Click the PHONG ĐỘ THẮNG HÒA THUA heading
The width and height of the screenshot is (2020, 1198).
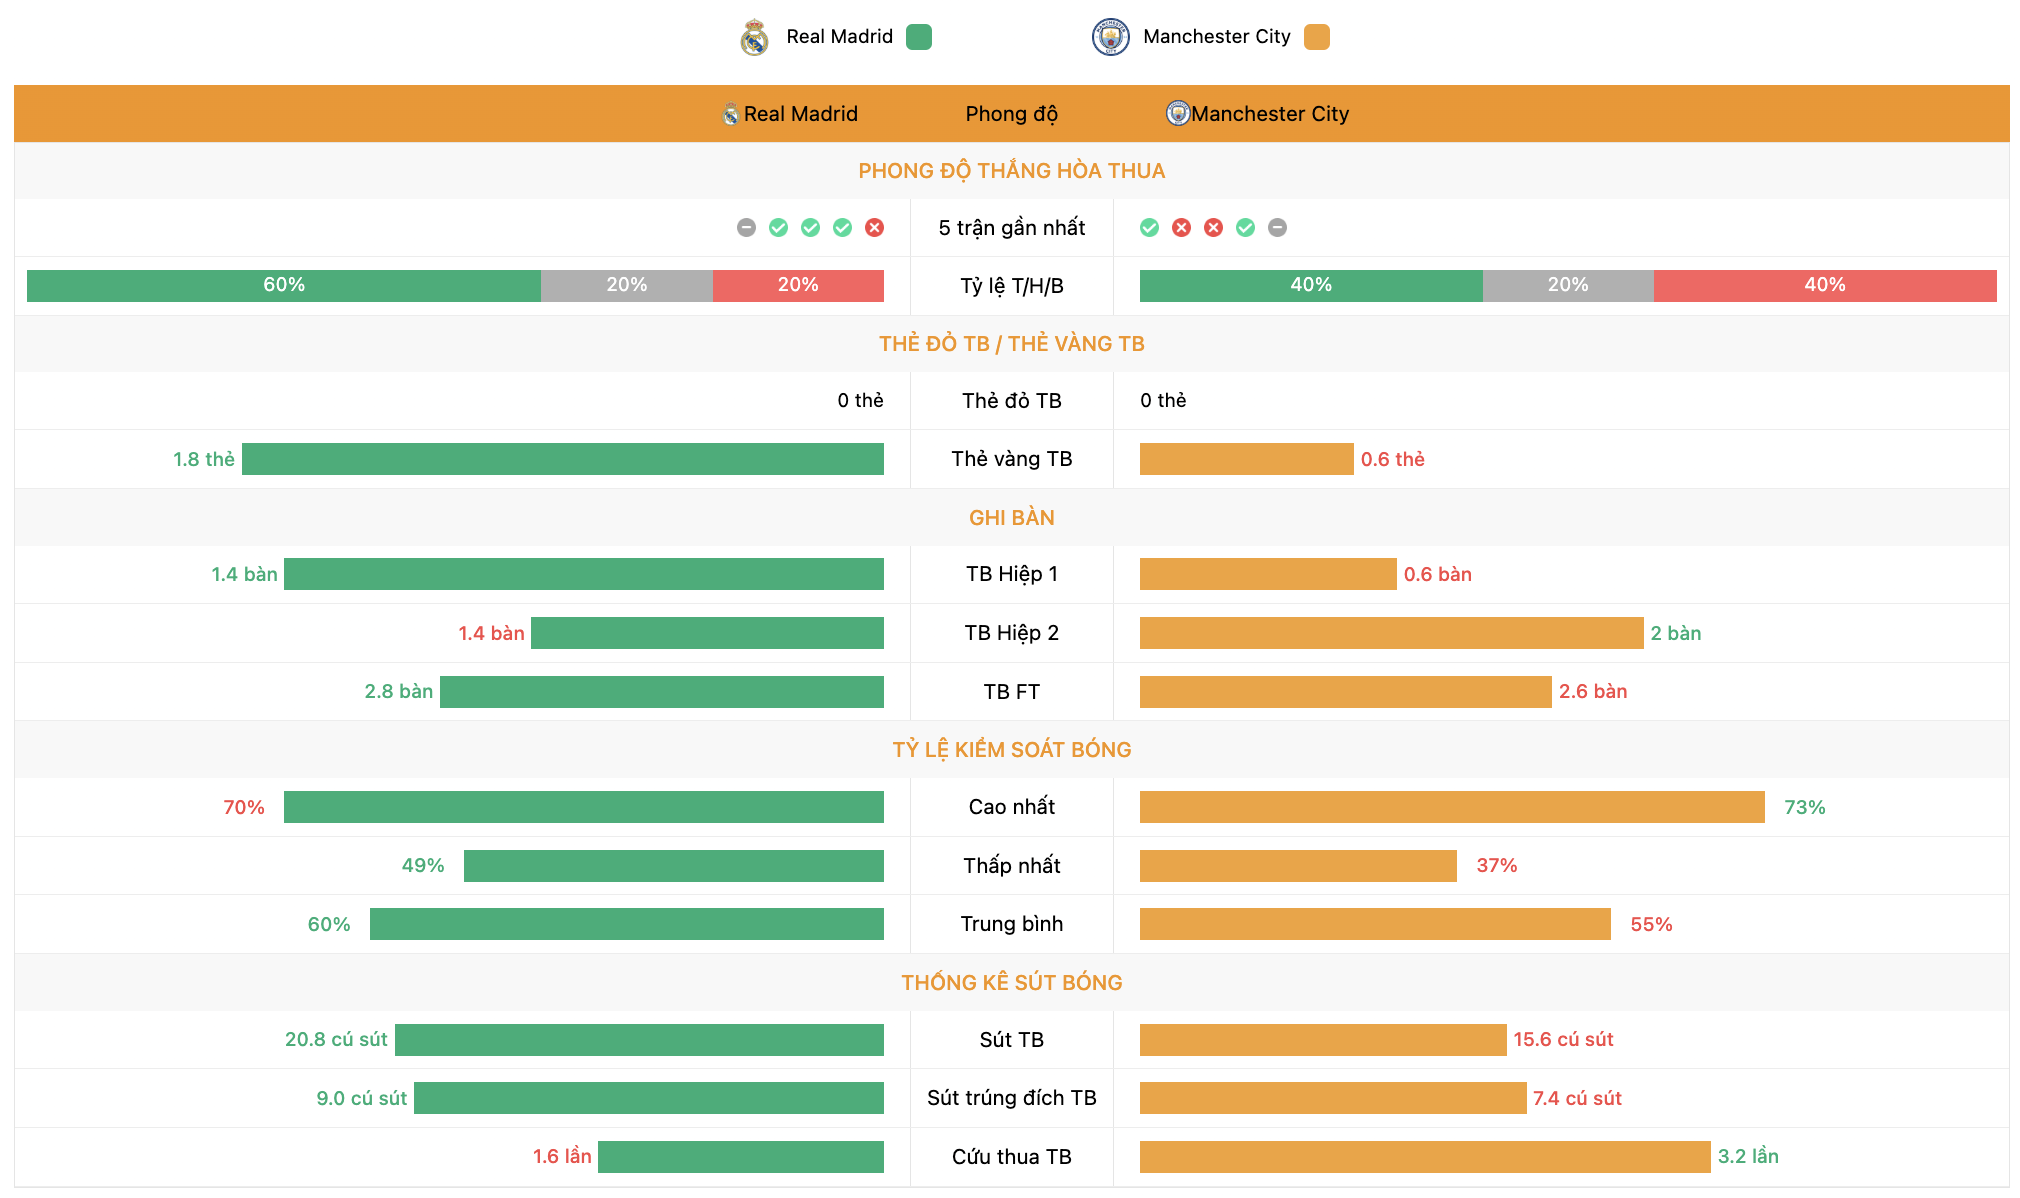[x=1011, y=171]
